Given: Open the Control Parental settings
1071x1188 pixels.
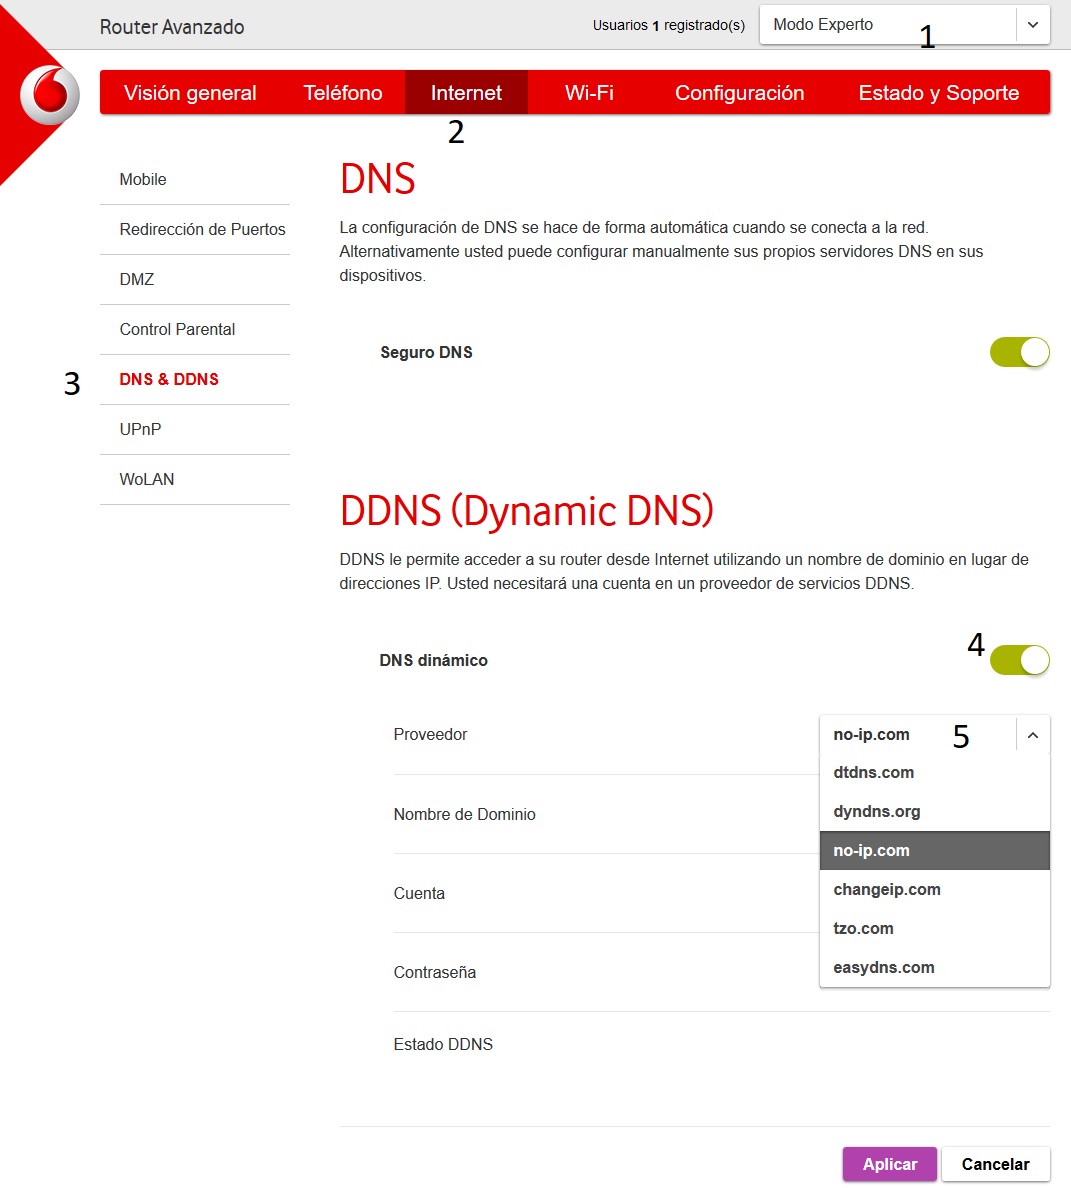Looking at the screenshot, I should pyautogui.click(x=177, y=329).
